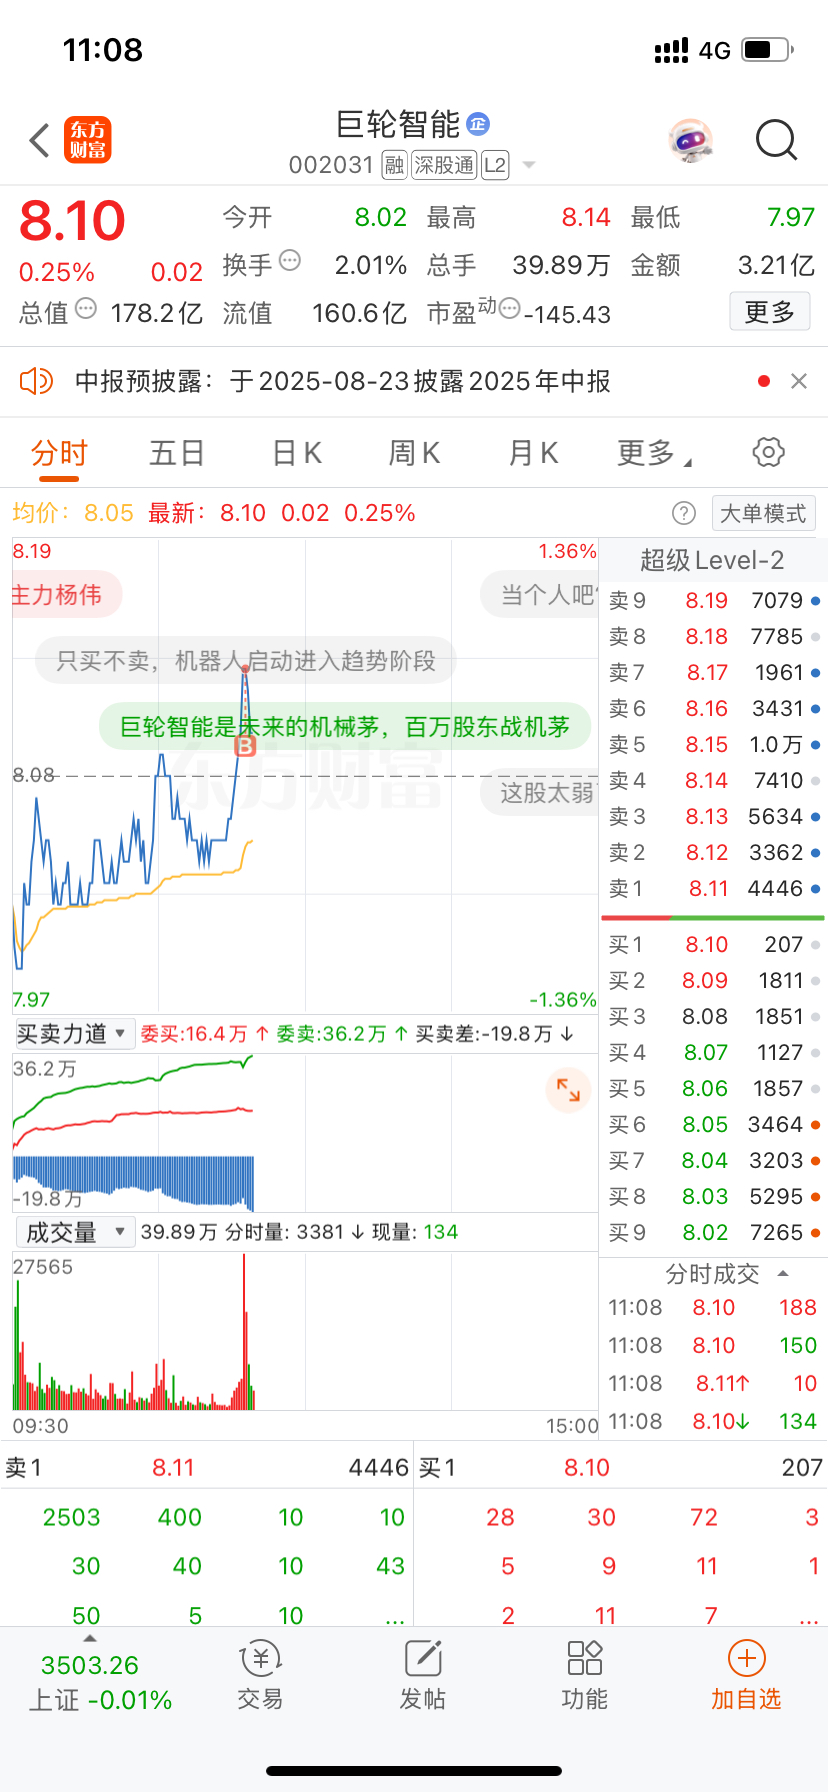Image resolution: width=828 pixels, height=1792 pixels.
Task: Open 功能 functions icon
Action: point(584,1675)
